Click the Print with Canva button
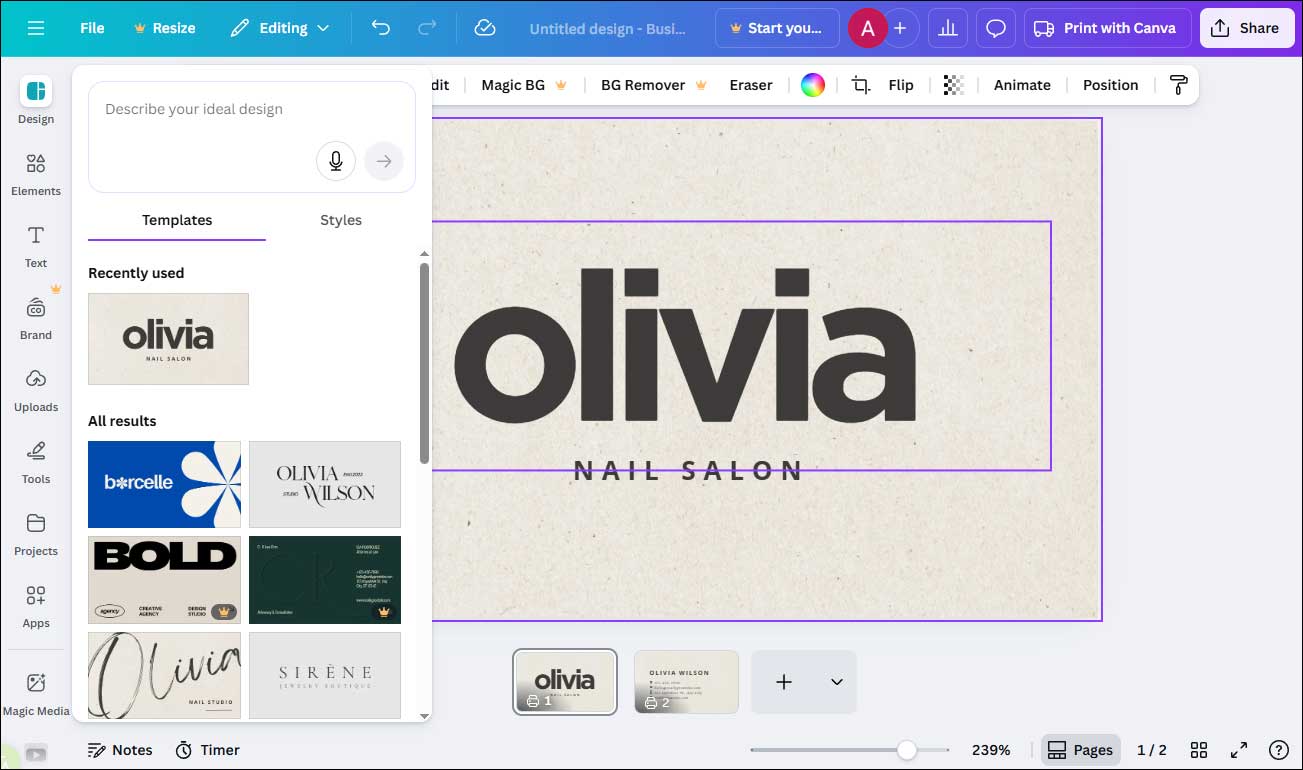Viewport: 1303px width, 770px height. pos(1107,28)
